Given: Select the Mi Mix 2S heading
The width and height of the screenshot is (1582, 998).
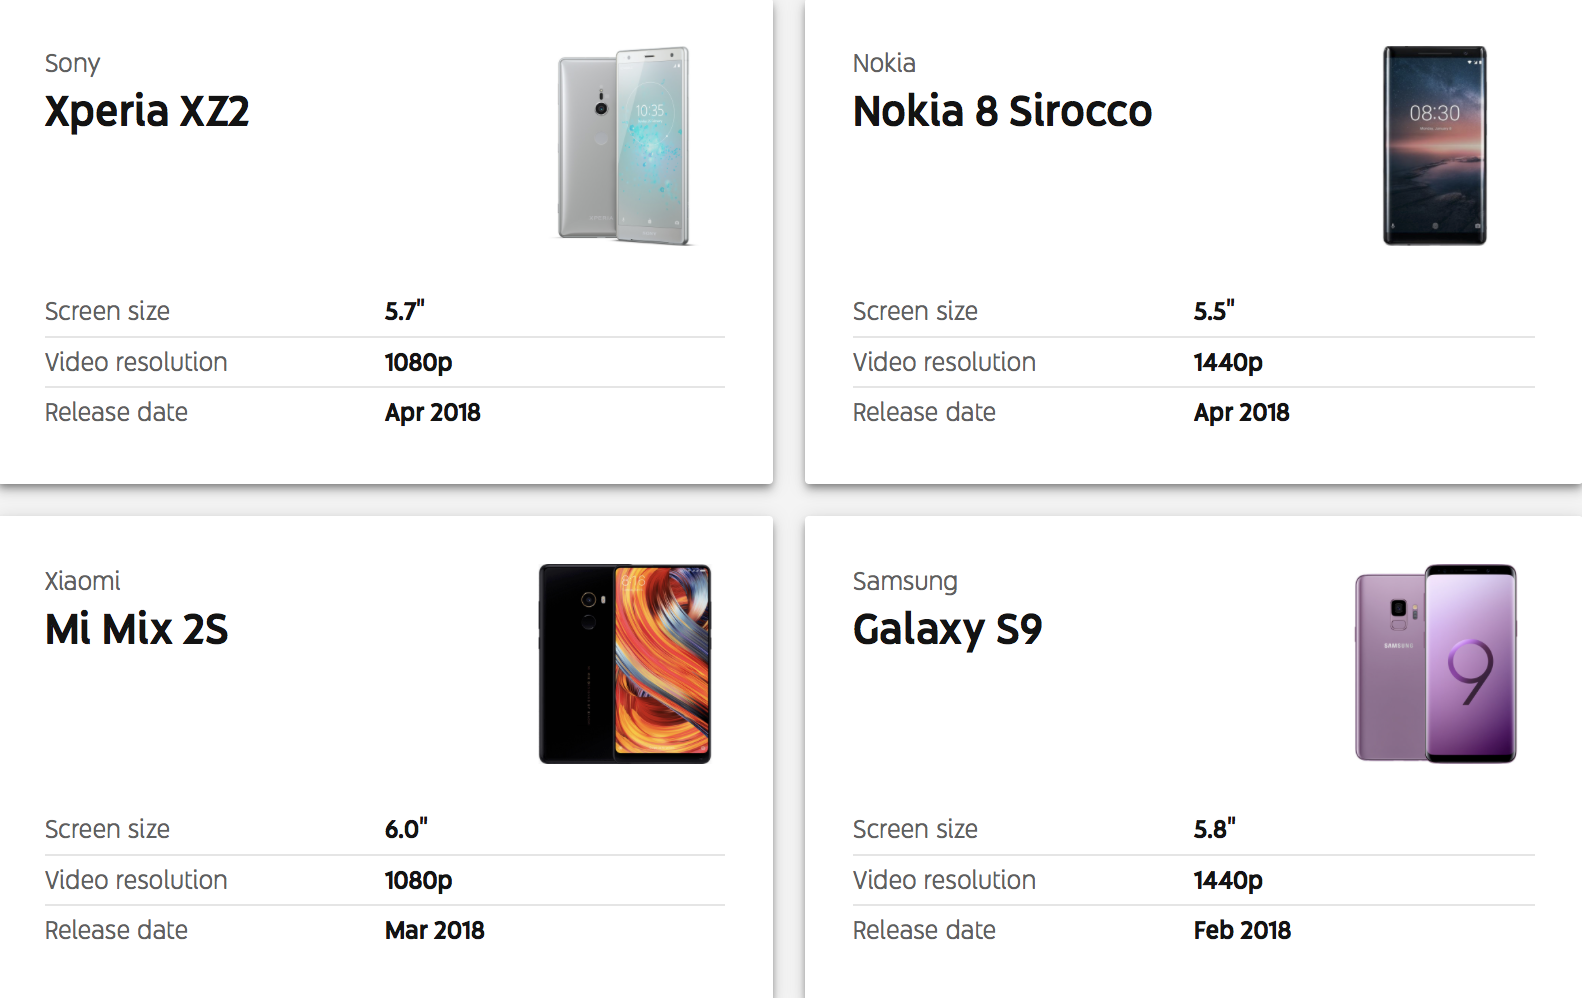Looking at the screenshot, I should point(137,629).
